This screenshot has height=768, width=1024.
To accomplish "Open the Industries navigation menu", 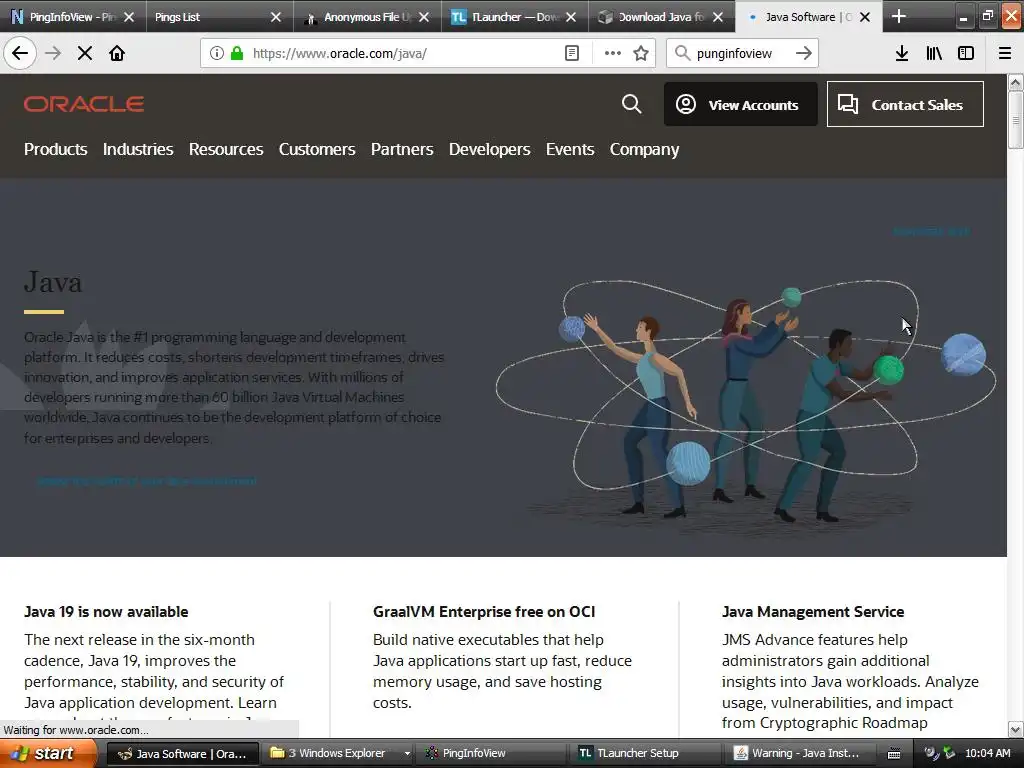I will pos(138,149).
